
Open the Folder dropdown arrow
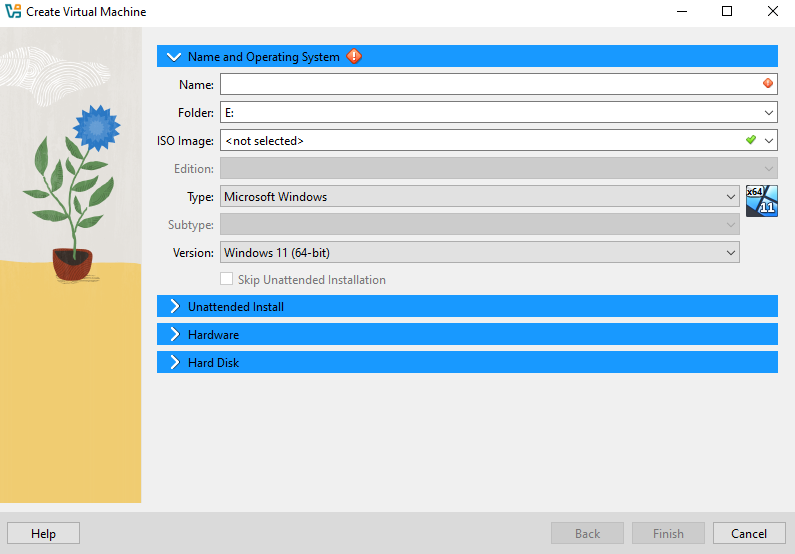[769, 113]
